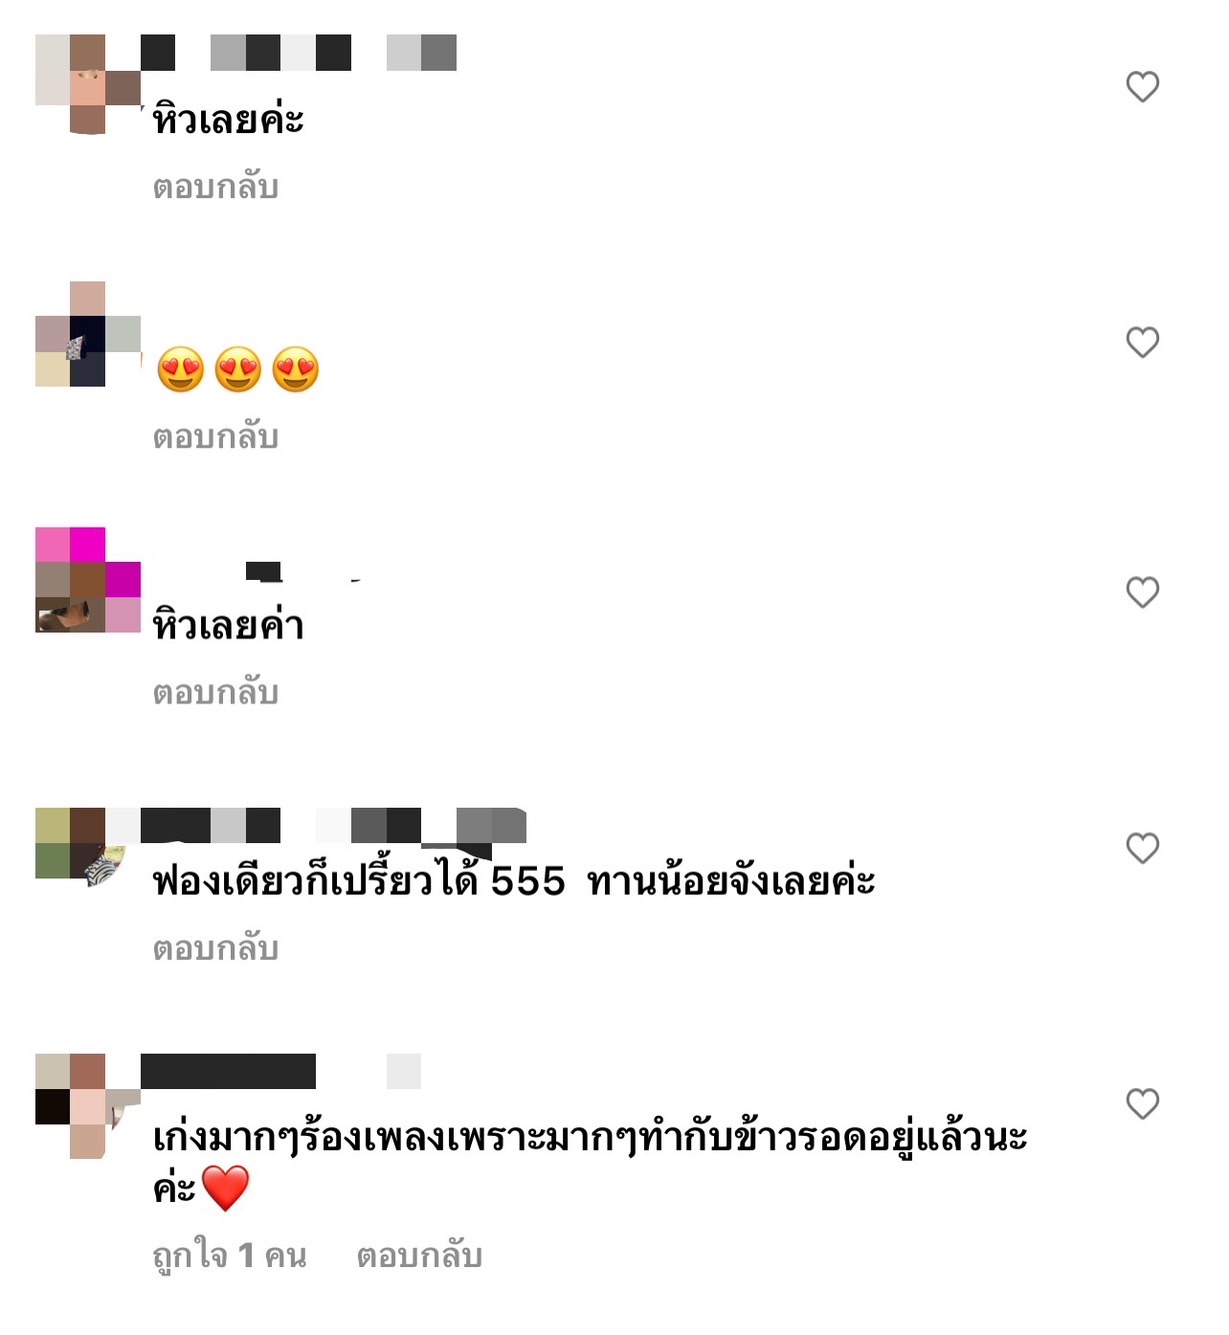View who liked via "ถูกใจ 1 คน"

229,1256
